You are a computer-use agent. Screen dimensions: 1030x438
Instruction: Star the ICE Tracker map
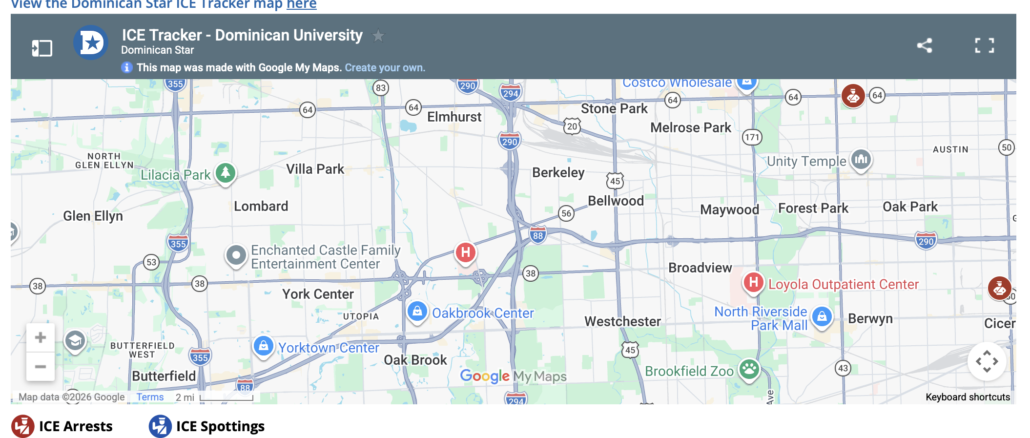coord(378,36)
